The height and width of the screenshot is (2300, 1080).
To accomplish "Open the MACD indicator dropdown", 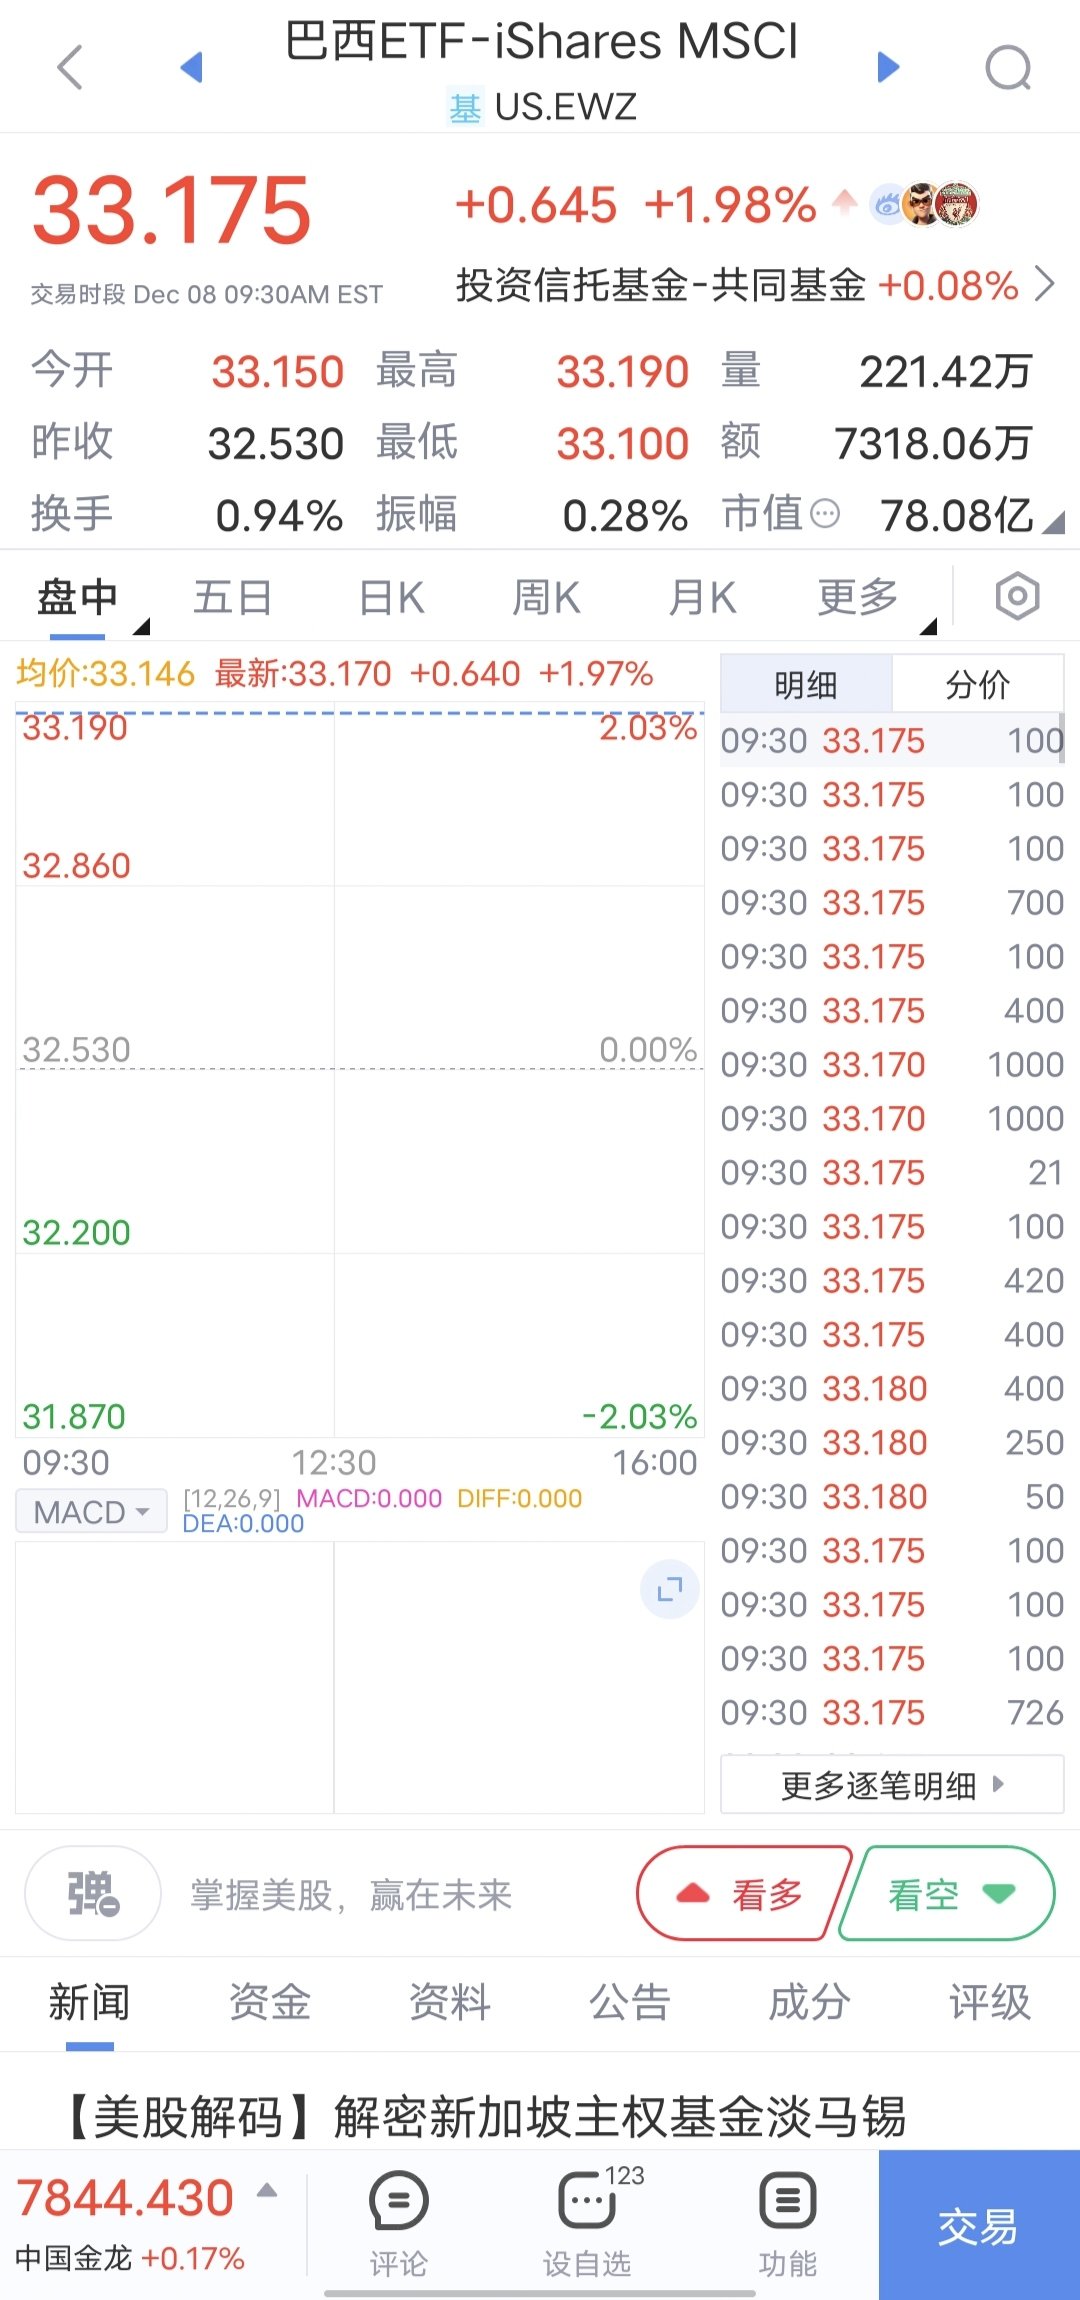I will [91, 1511].
